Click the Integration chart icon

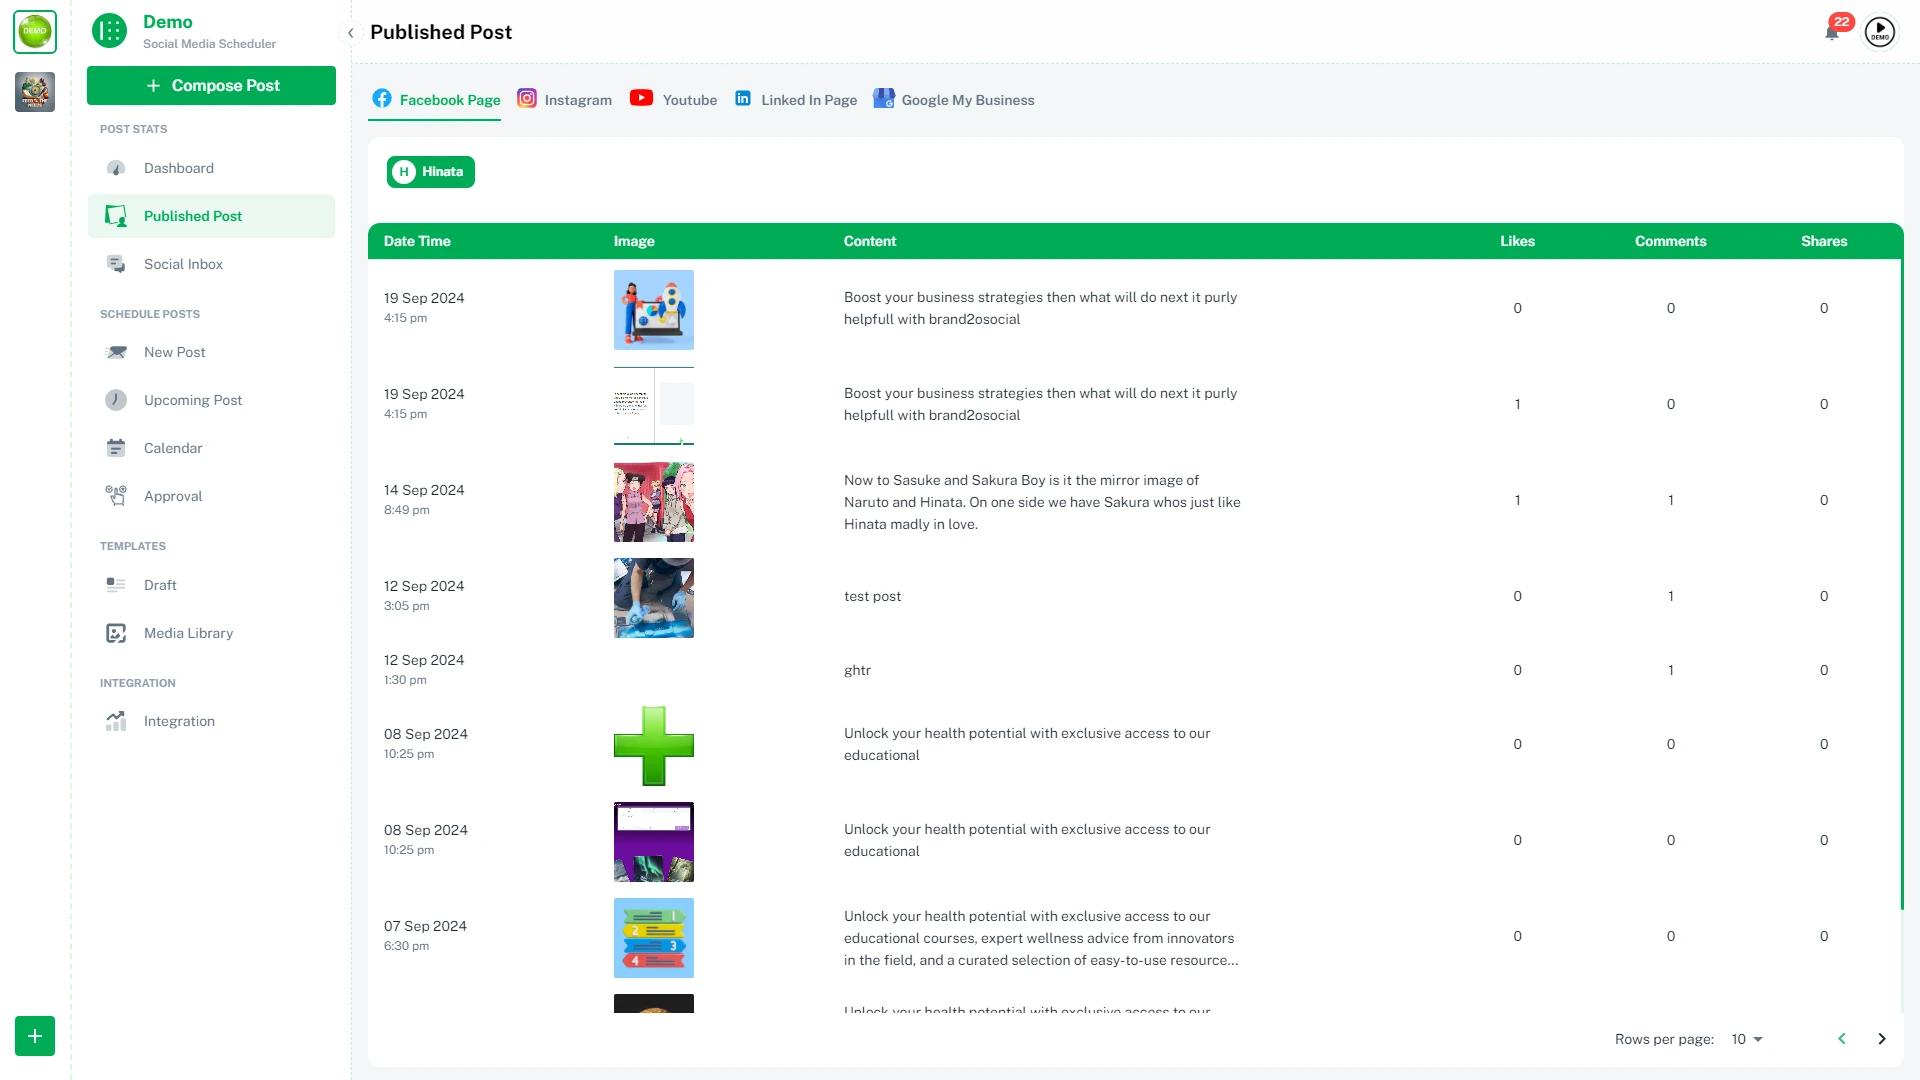point(116,721)
